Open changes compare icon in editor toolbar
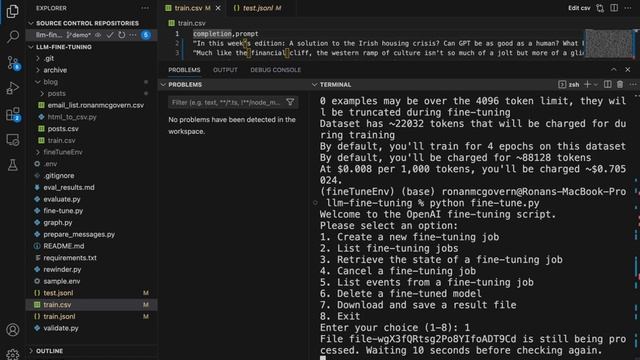This screenshot has width=640, height=360. point(600,8)
